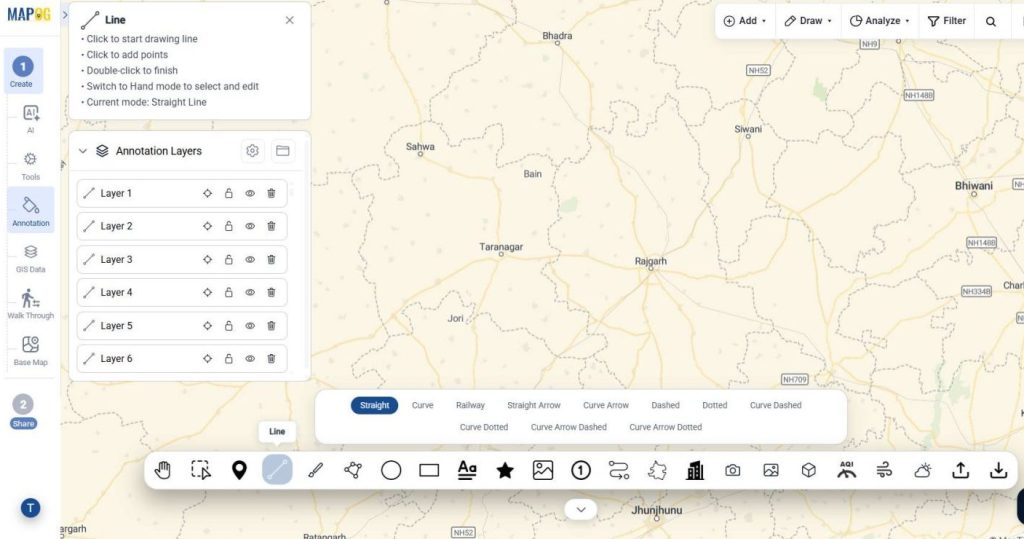Click the buildings tool icon
The width and height of the screenshot is (1024, 539).
[695, 470]
